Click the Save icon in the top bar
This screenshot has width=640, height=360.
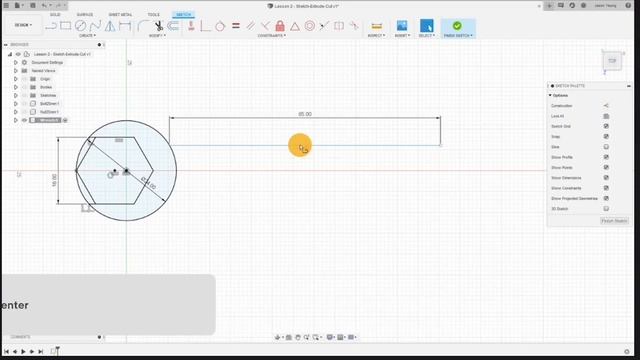[33, 6]
